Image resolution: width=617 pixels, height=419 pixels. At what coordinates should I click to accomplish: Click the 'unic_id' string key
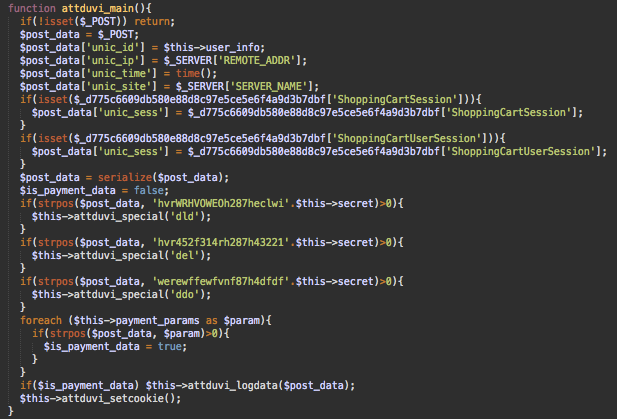113,47
